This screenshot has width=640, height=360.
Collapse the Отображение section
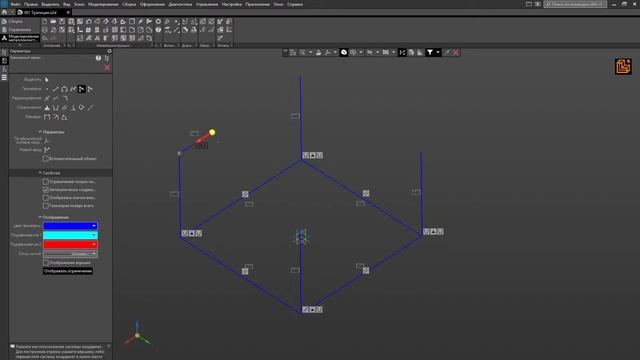40,217
